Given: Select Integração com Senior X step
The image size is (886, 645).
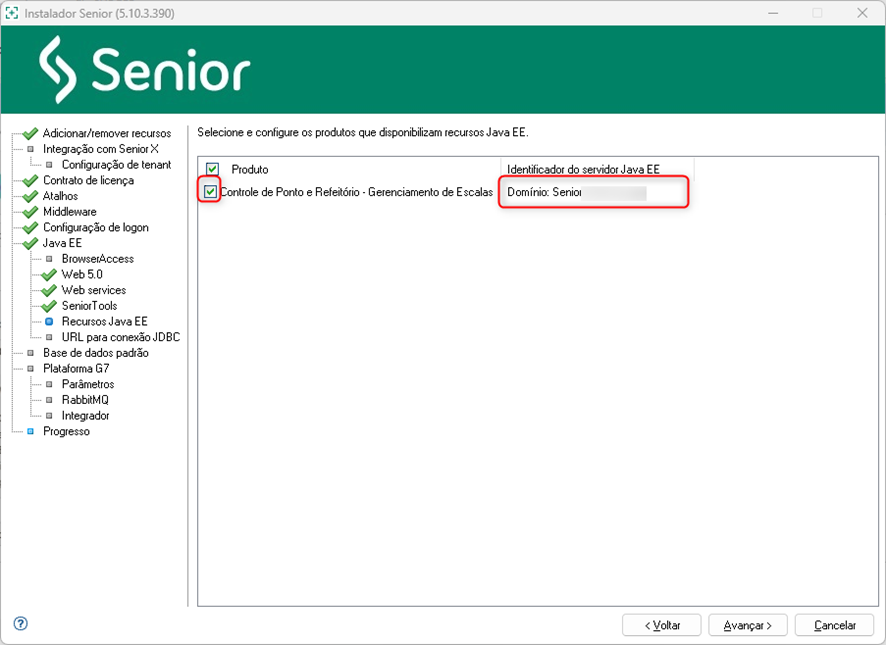Looking at the screenshot, I should (x=101, y=149).
